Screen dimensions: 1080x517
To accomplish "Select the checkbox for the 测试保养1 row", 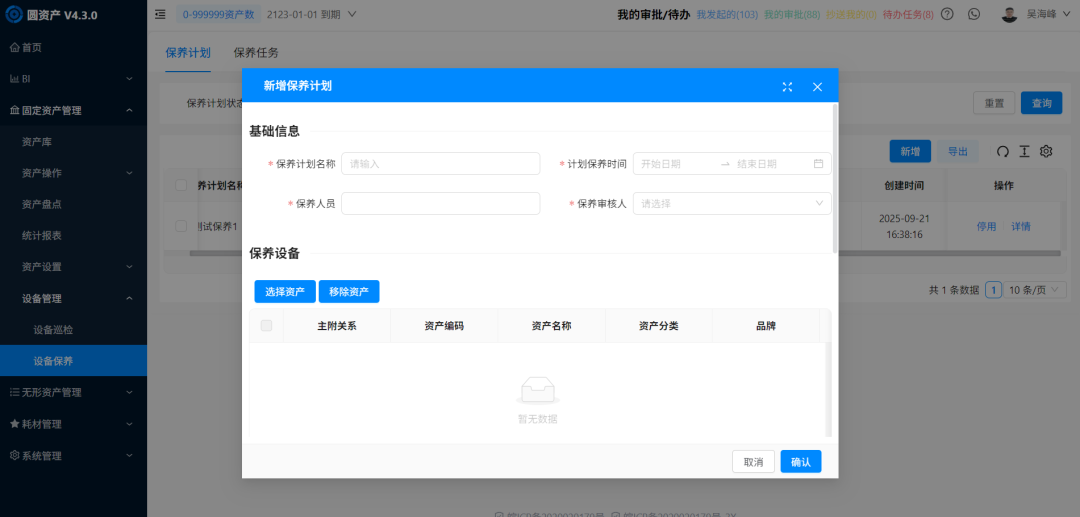I will click(x=181, y=226).
